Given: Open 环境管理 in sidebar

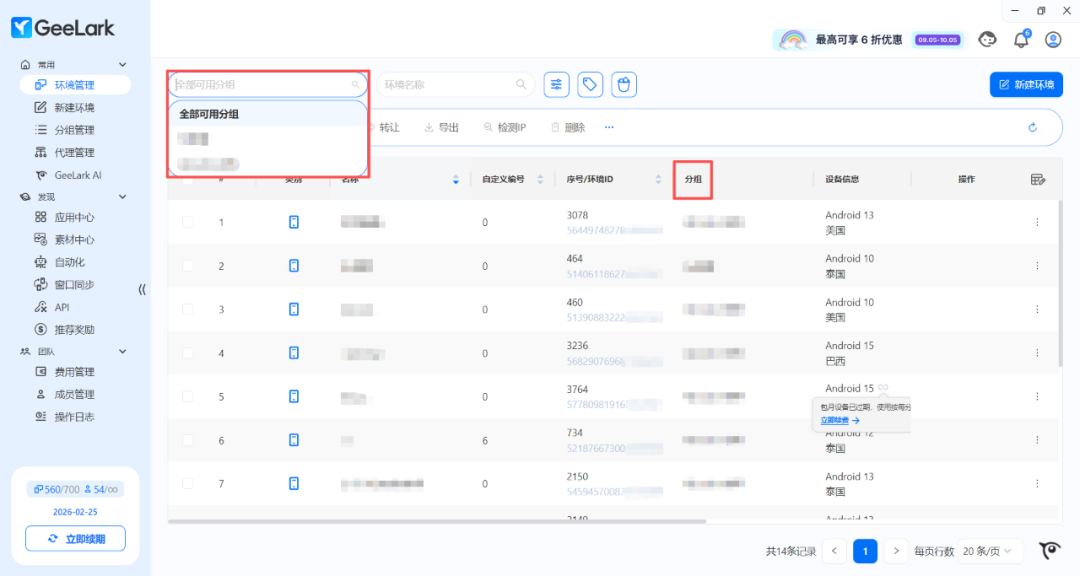Looking at the screenshot, I should pyautogui.click(x=75, y=85).
